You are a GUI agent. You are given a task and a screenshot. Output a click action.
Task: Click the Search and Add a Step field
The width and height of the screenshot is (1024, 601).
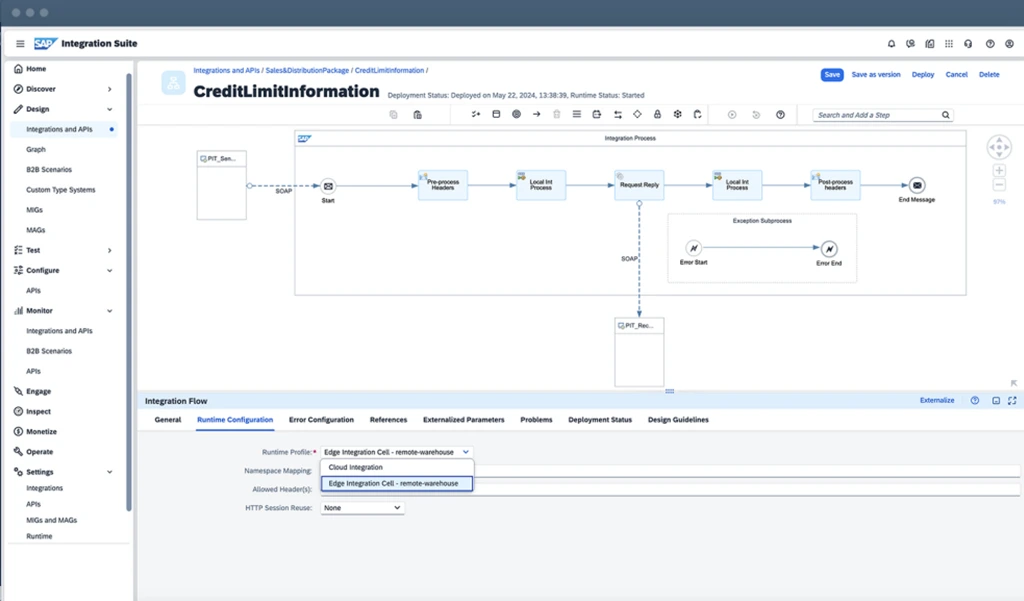882,115
